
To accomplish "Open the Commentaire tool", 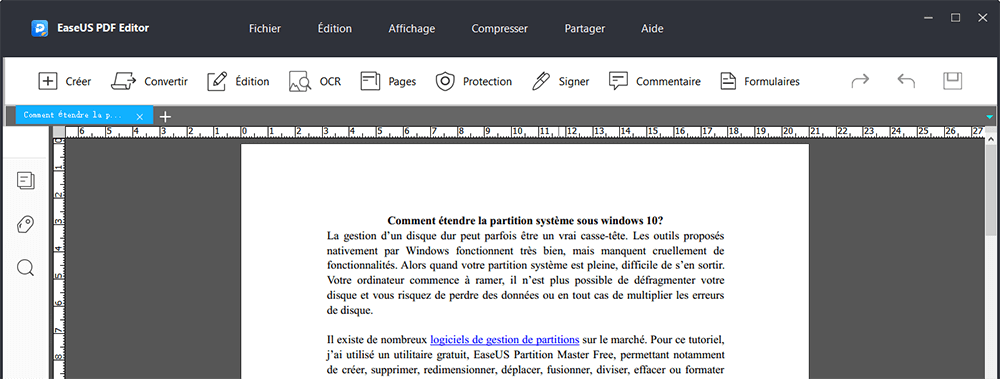I will coord(654,81).
